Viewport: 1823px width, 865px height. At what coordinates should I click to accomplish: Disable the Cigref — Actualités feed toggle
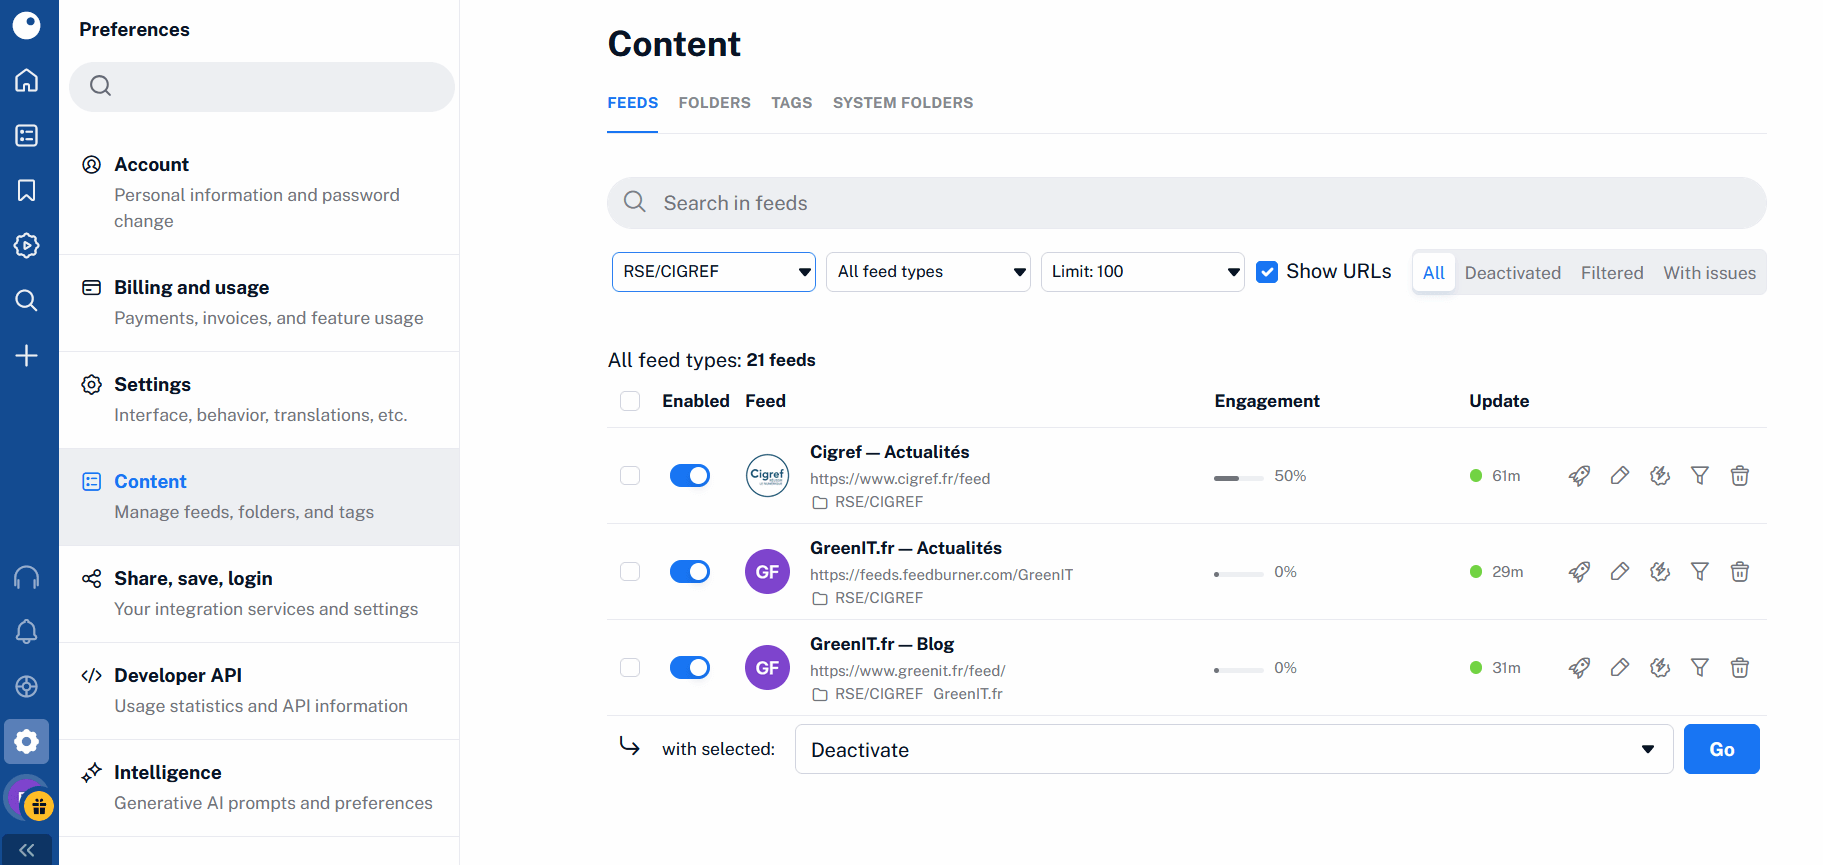point(689,476)
